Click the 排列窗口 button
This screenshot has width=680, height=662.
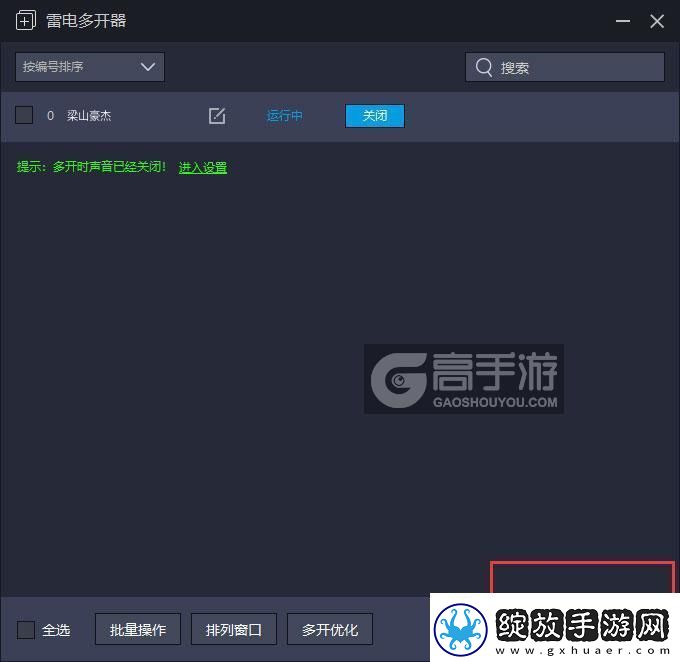[x=234, y=629]
